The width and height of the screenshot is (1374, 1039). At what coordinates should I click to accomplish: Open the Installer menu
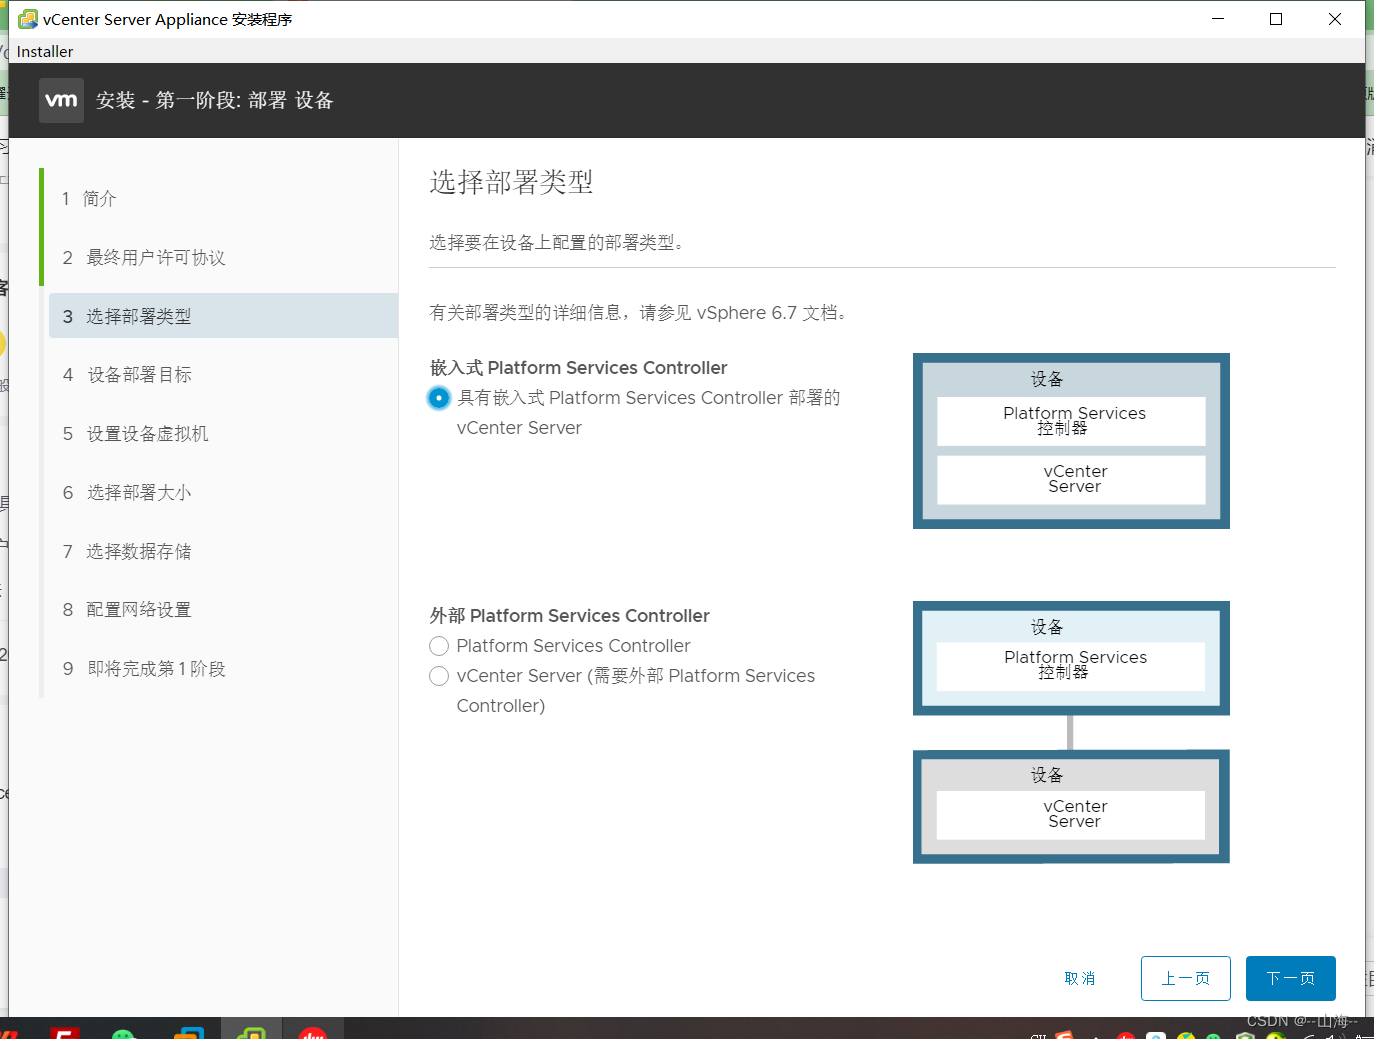click(x=45, y=51)
